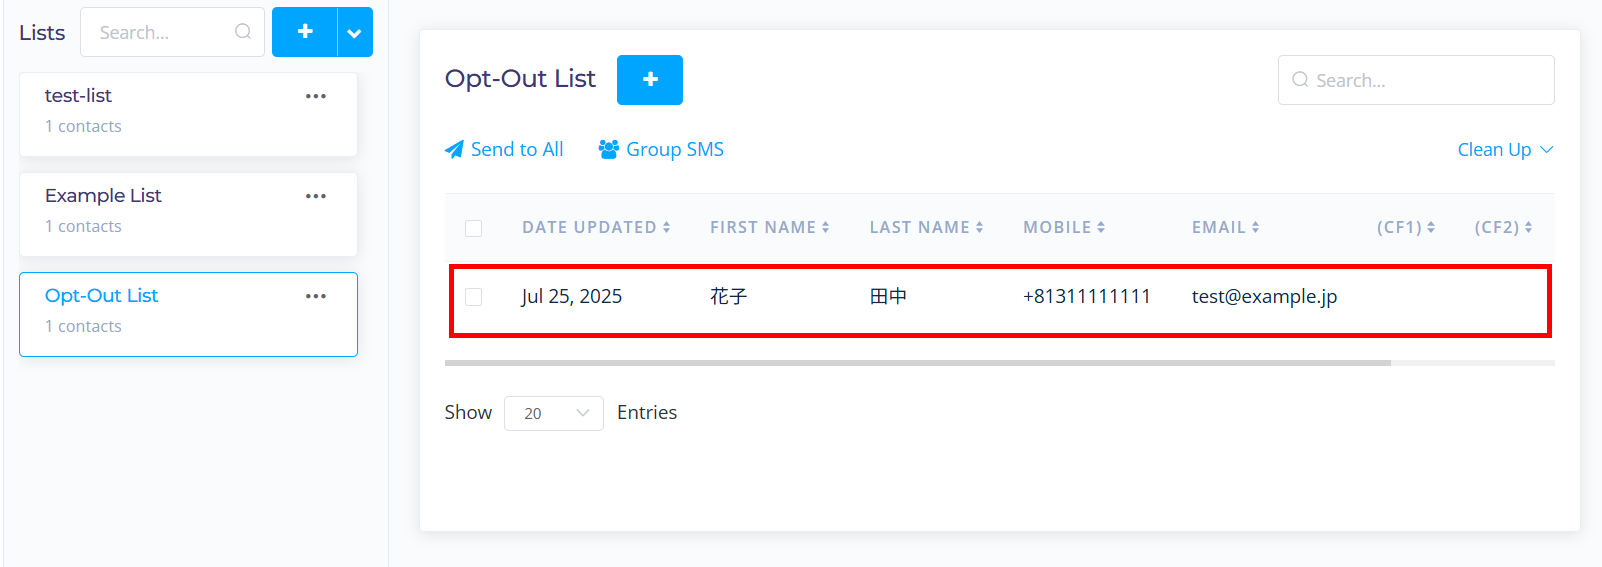Image resolution: width=1602 pixels, height=567 pixels.
Task: Click the plus button to add a new list
Action: click(x=305, y=32)
